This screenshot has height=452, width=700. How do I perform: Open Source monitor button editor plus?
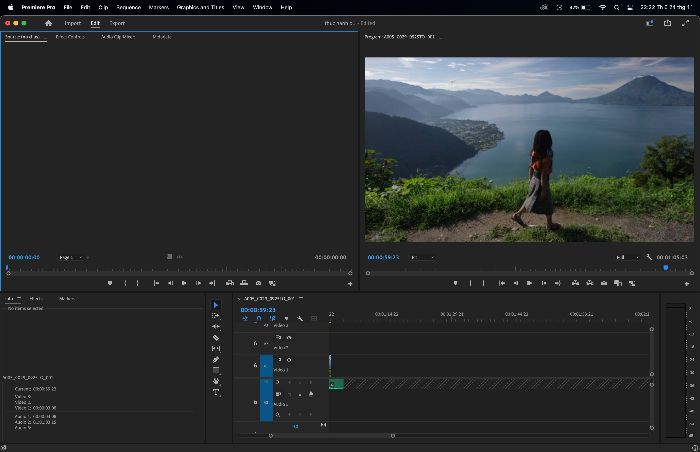point(350,284)
